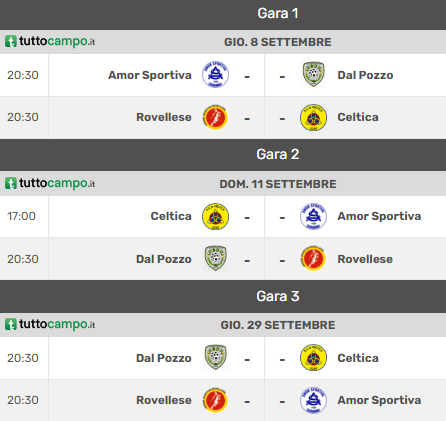Click the 17:00 Celtica match time
This screenshot has height=421, width=446.
tap(21, 216)
